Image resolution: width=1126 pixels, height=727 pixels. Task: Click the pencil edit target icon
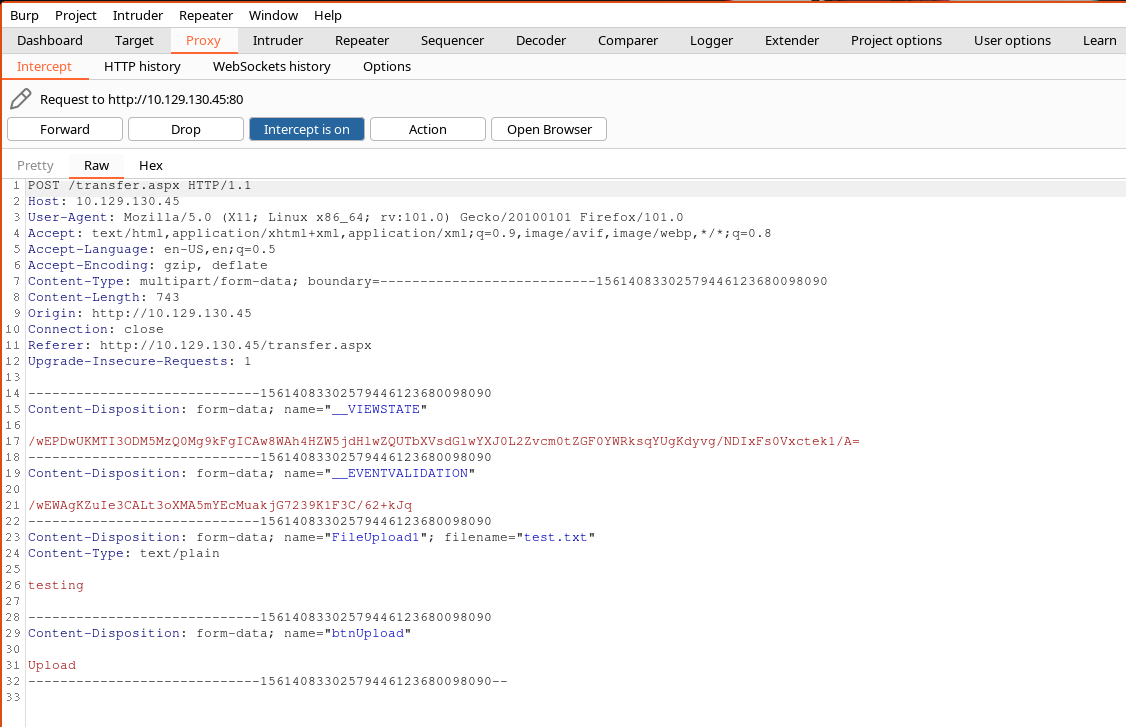click(x=20, y=99)
